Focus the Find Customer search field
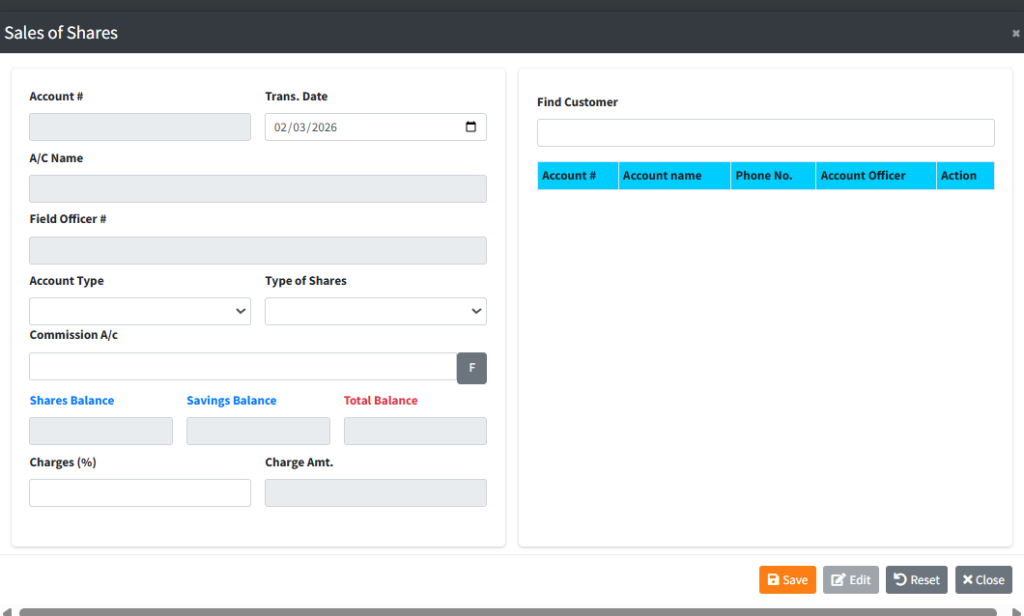The height and width of the screenshot is (616, 1024). pos(765,133)
